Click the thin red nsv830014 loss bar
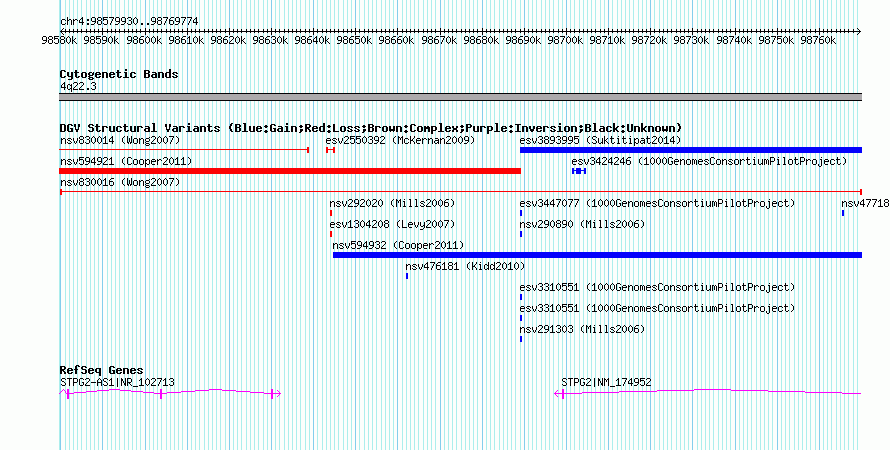 tap(184, 150)
